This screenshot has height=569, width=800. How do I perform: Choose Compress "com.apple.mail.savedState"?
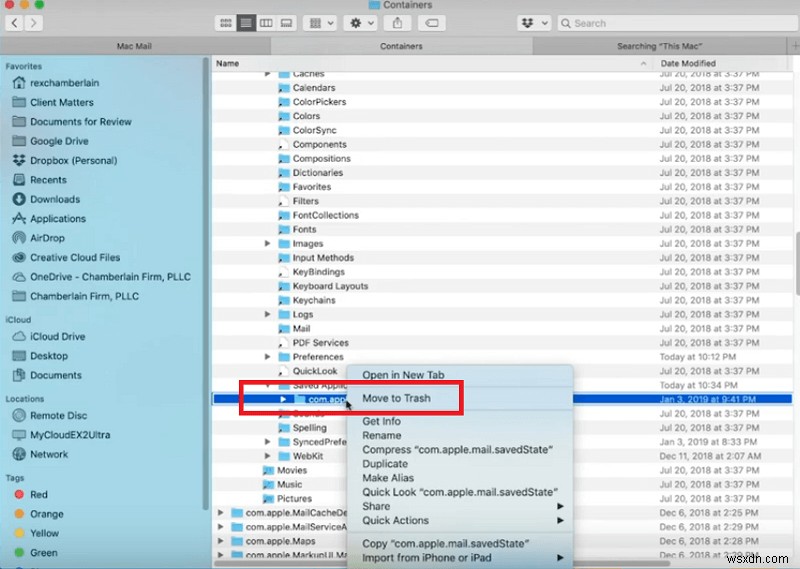460,450
